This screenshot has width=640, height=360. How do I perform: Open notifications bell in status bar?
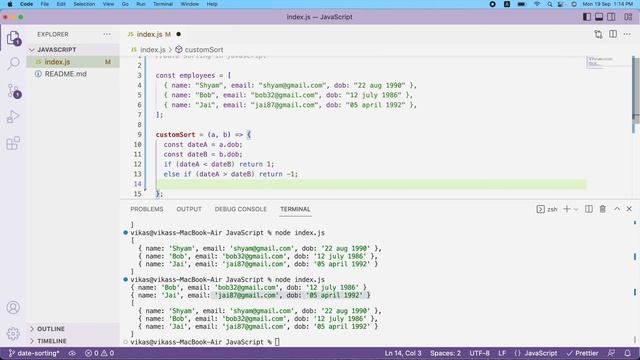(628, 353)
